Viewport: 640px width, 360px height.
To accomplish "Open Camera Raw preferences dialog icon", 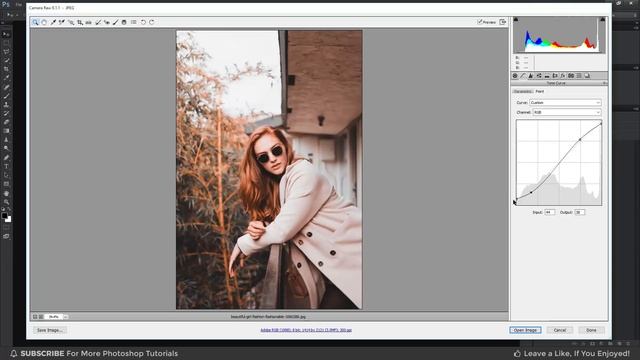I will 133,22.
